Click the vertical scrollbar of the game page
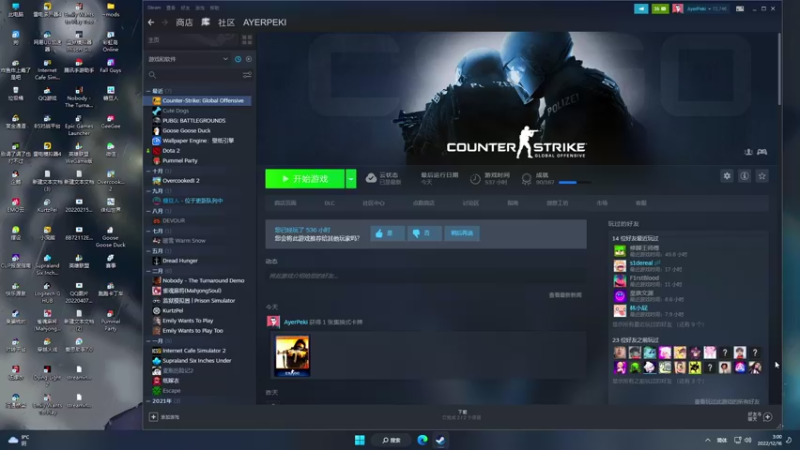The width and height of the screenshot is (800, 450). [779, 69]
